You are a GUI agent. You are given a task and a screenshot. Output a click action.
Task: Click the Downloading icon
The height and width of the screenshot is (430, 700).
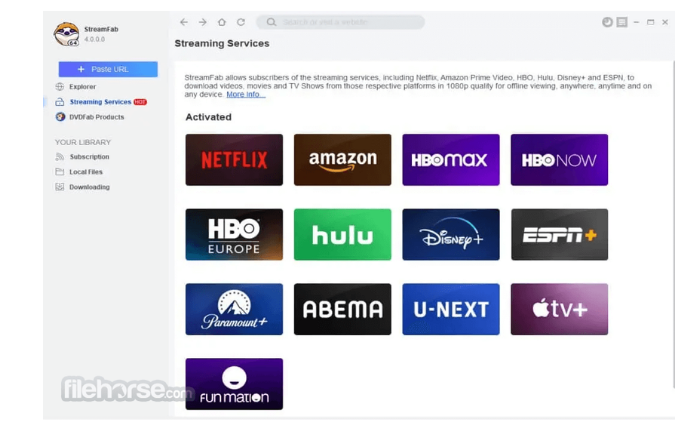coord(60,187)
